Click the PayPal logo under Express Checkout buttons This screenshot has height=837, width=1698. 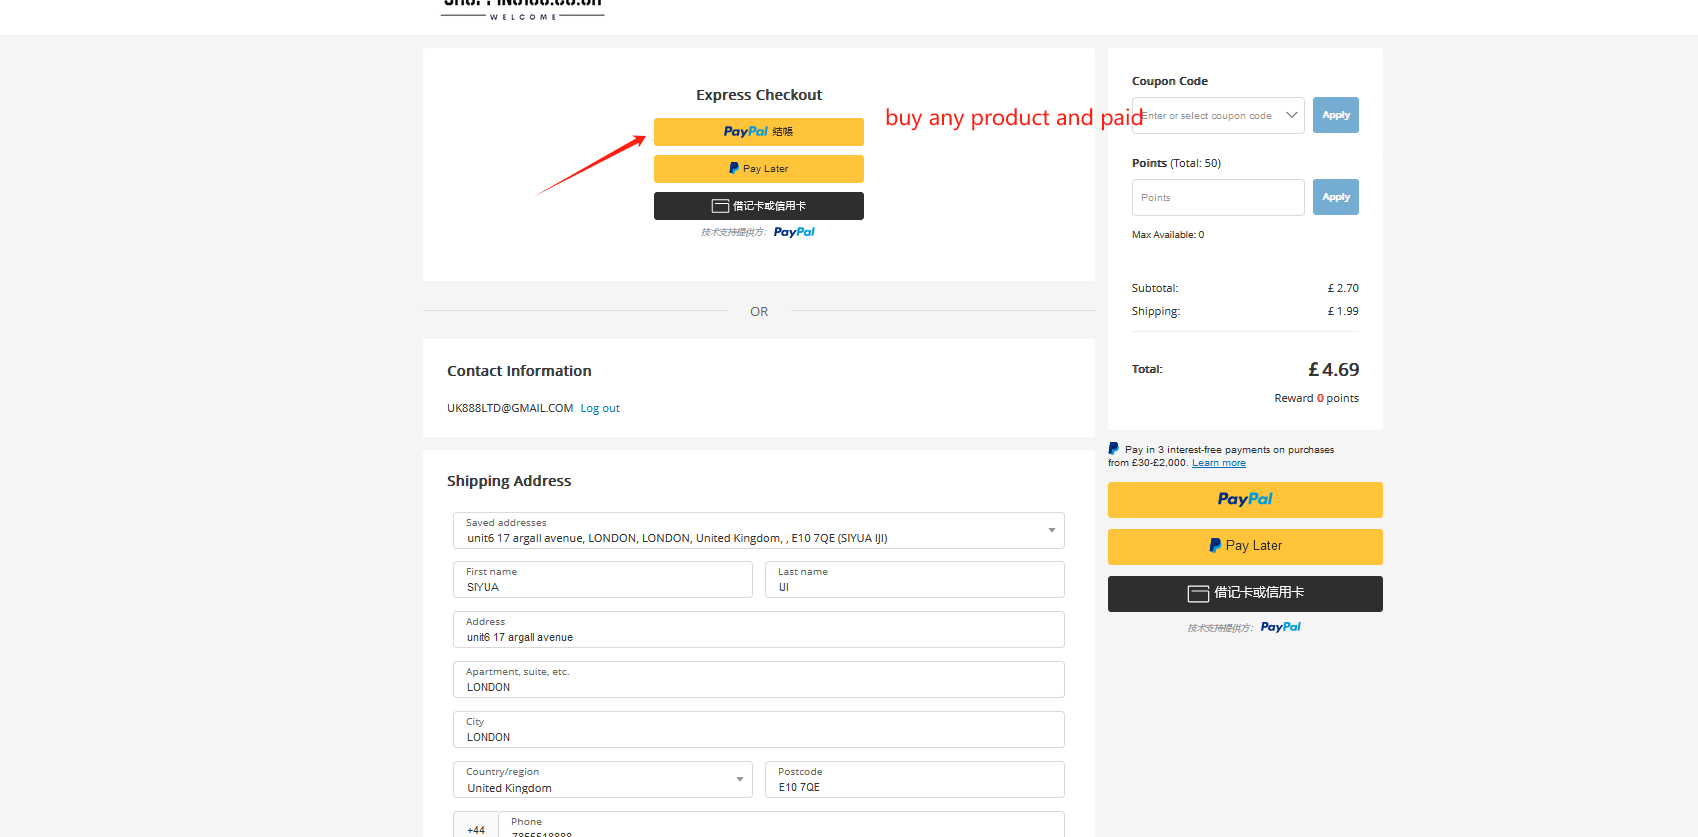(794, 232)
